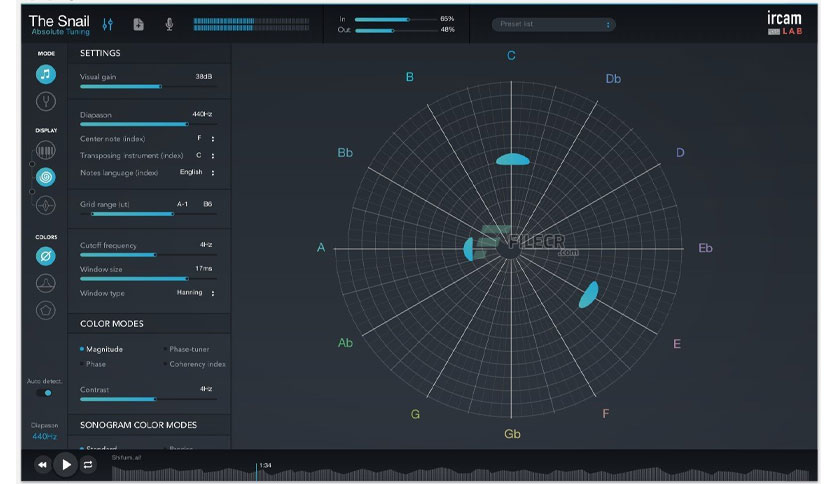
Task: Click The Snail Absolute Tuning title
Action: (59, 25)
